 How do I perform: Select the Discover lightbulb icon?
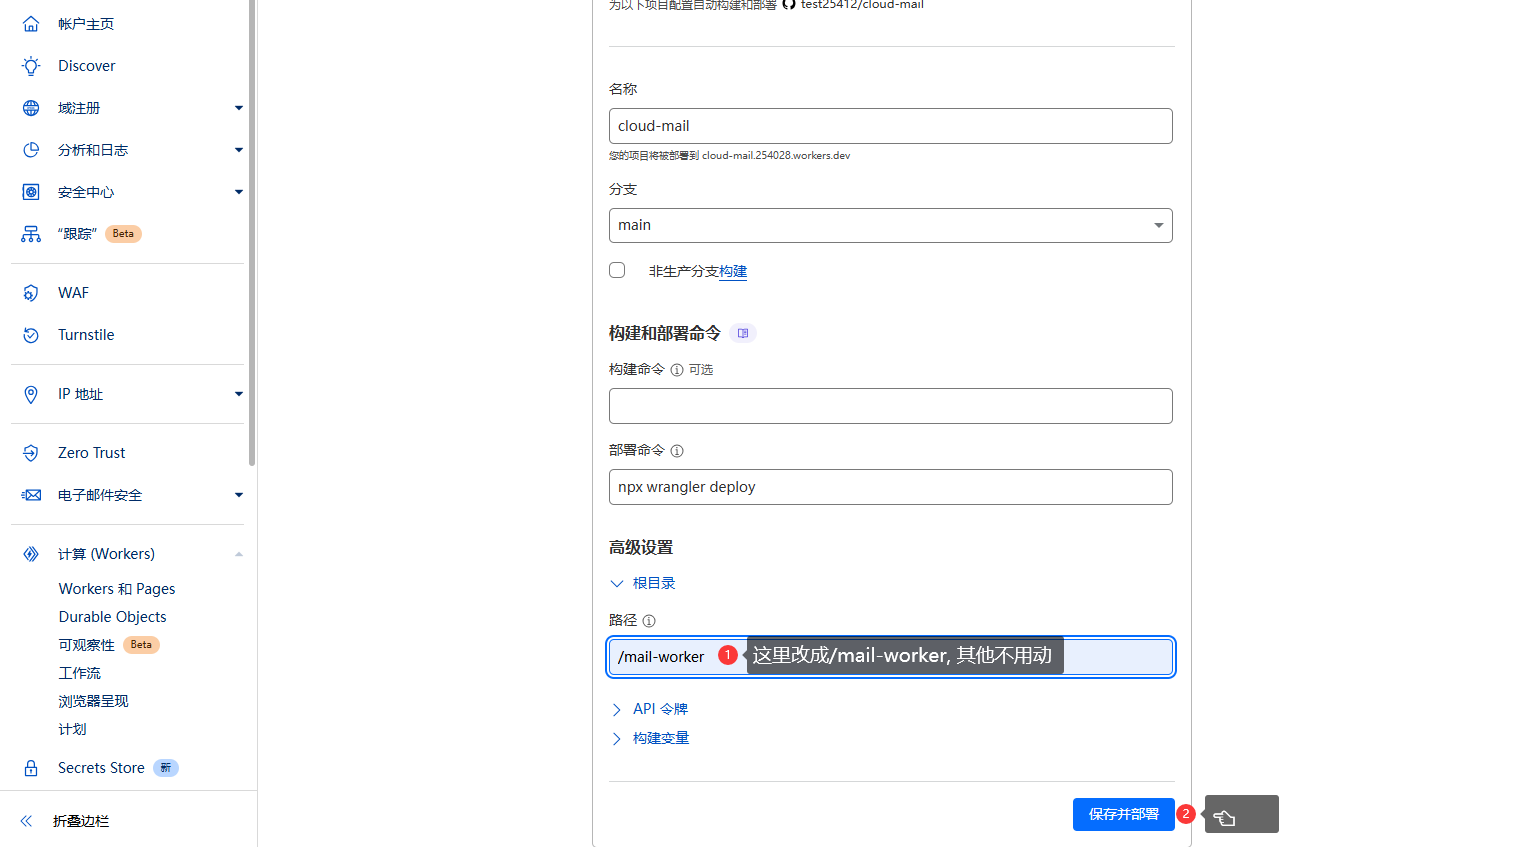coord(30,65)
